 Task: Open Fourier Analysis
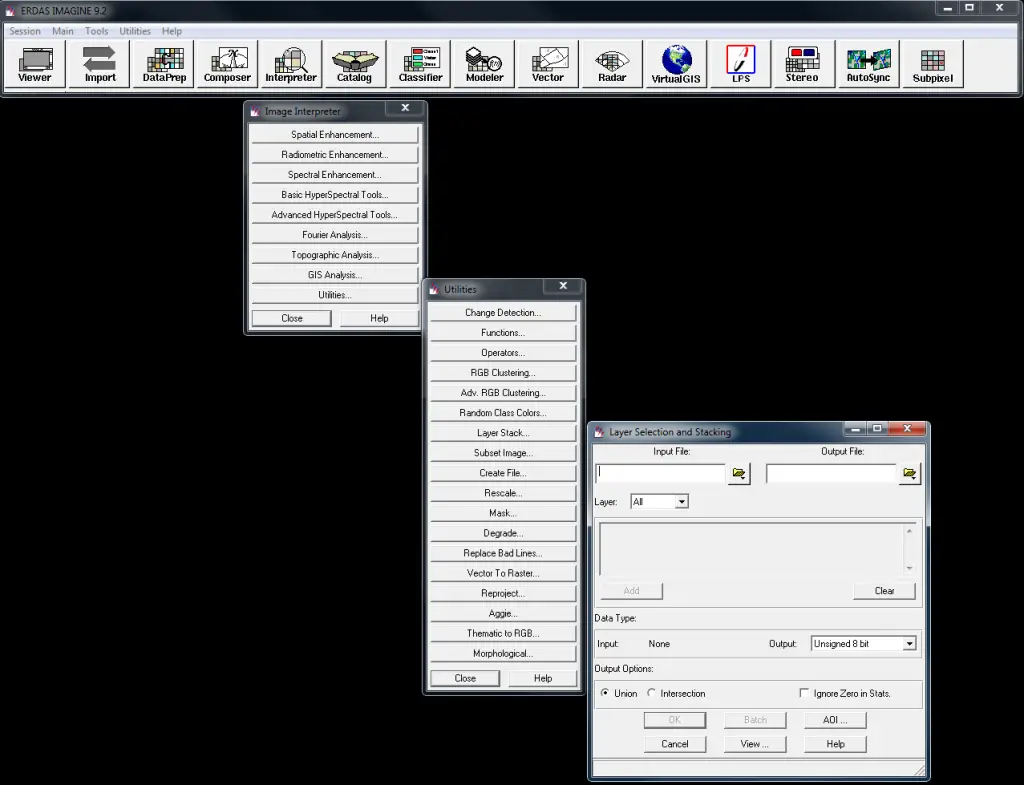(334, 234)
